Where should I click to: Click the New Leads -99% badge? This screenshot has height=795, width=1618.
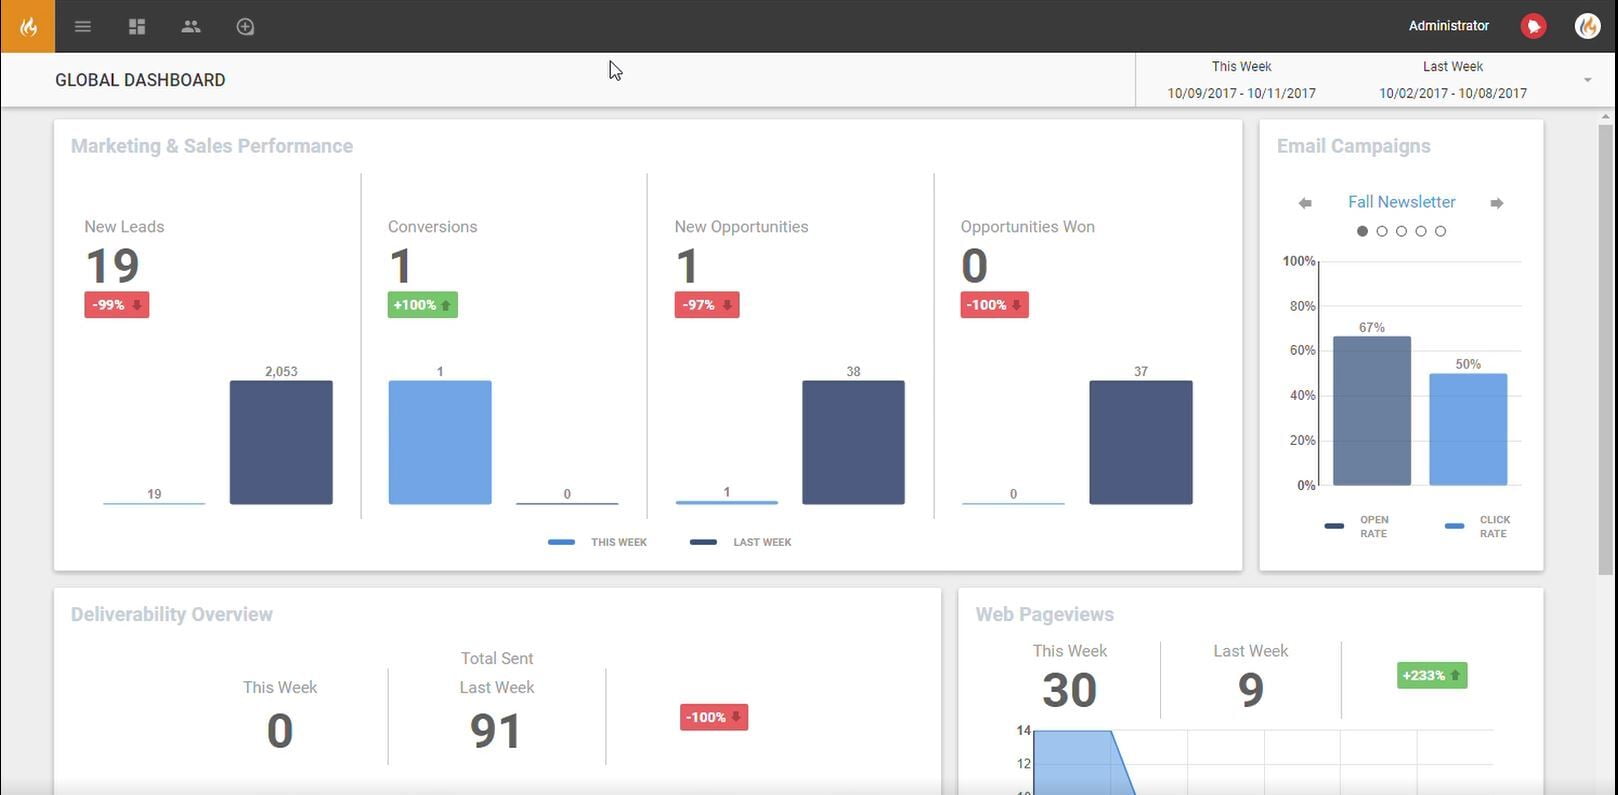point(117,305)
